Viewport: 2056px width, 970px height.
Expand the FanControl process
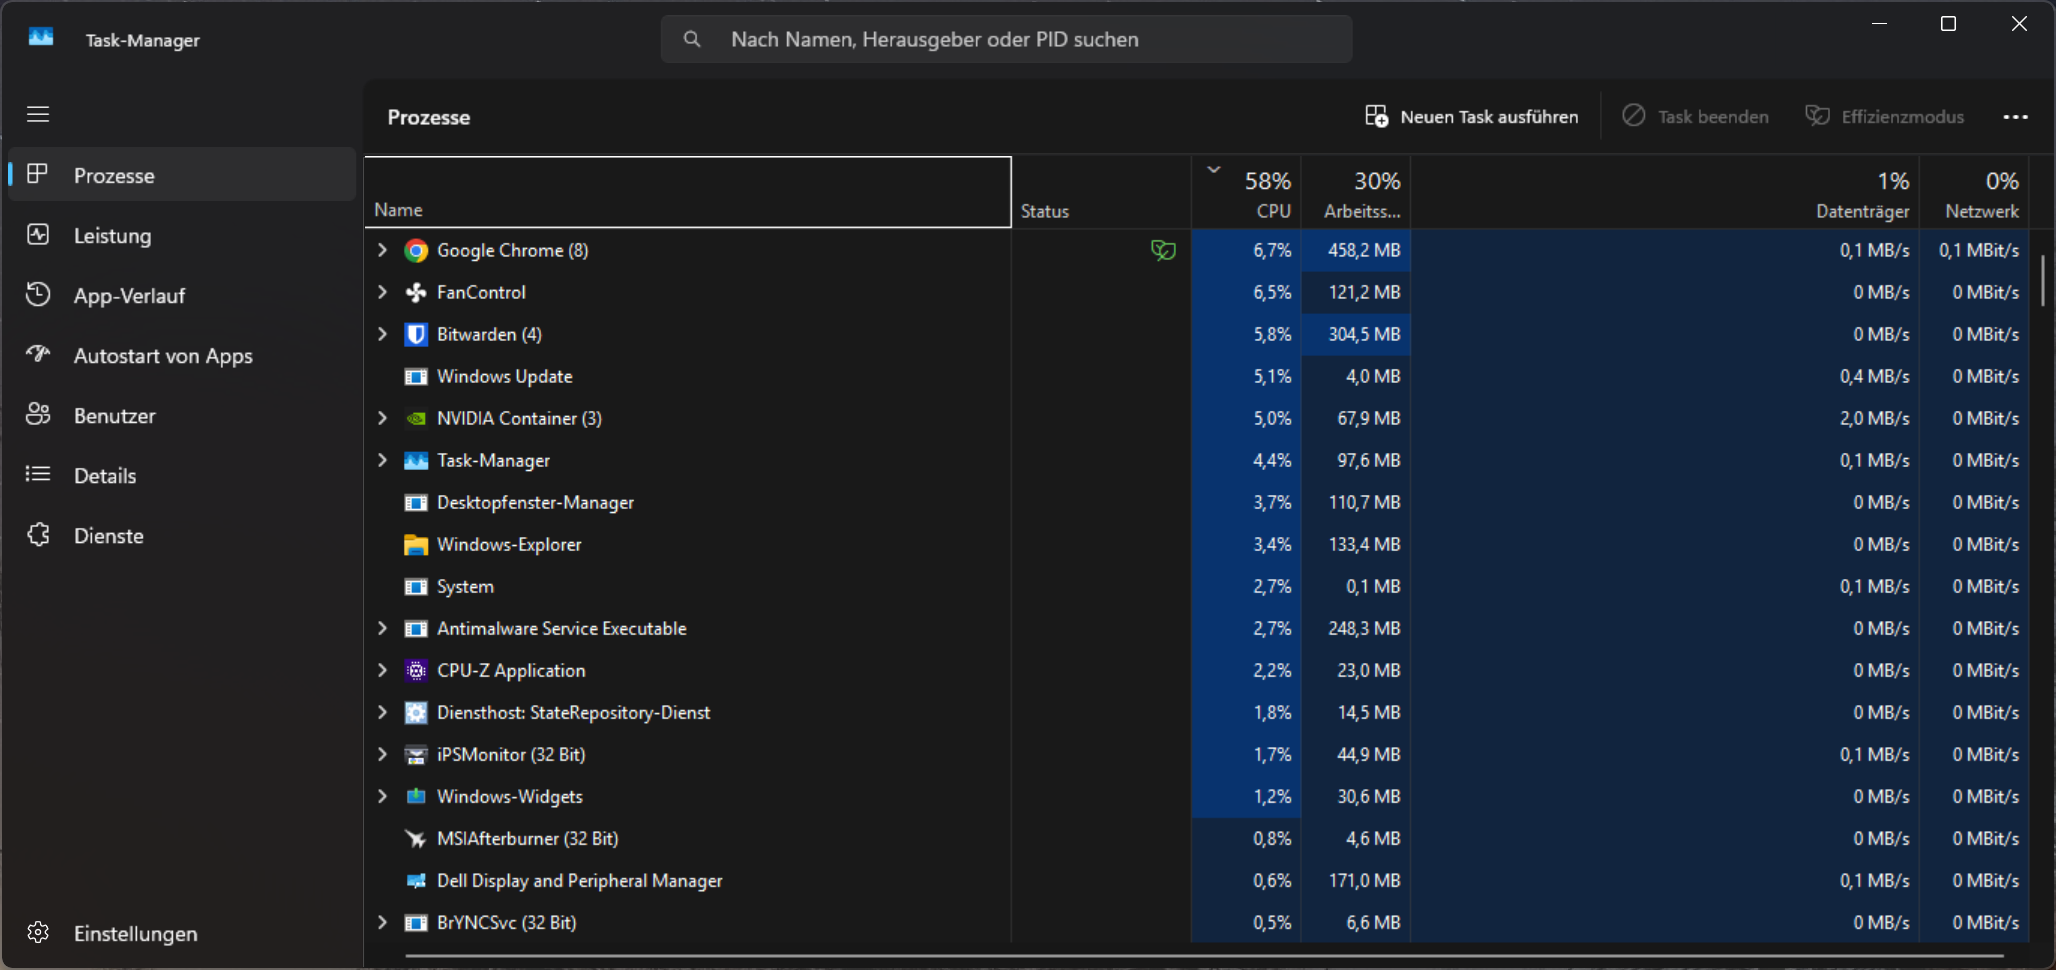coord(382,292)
